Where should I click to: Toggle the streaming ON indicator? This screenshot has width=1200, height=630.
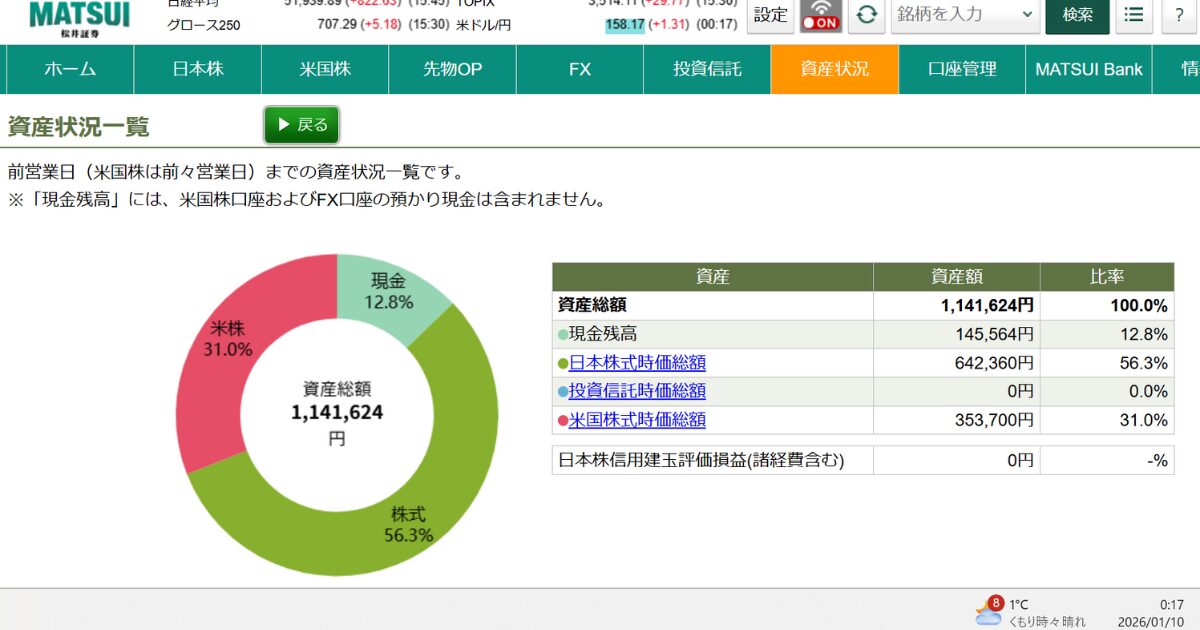pos(821,15)
